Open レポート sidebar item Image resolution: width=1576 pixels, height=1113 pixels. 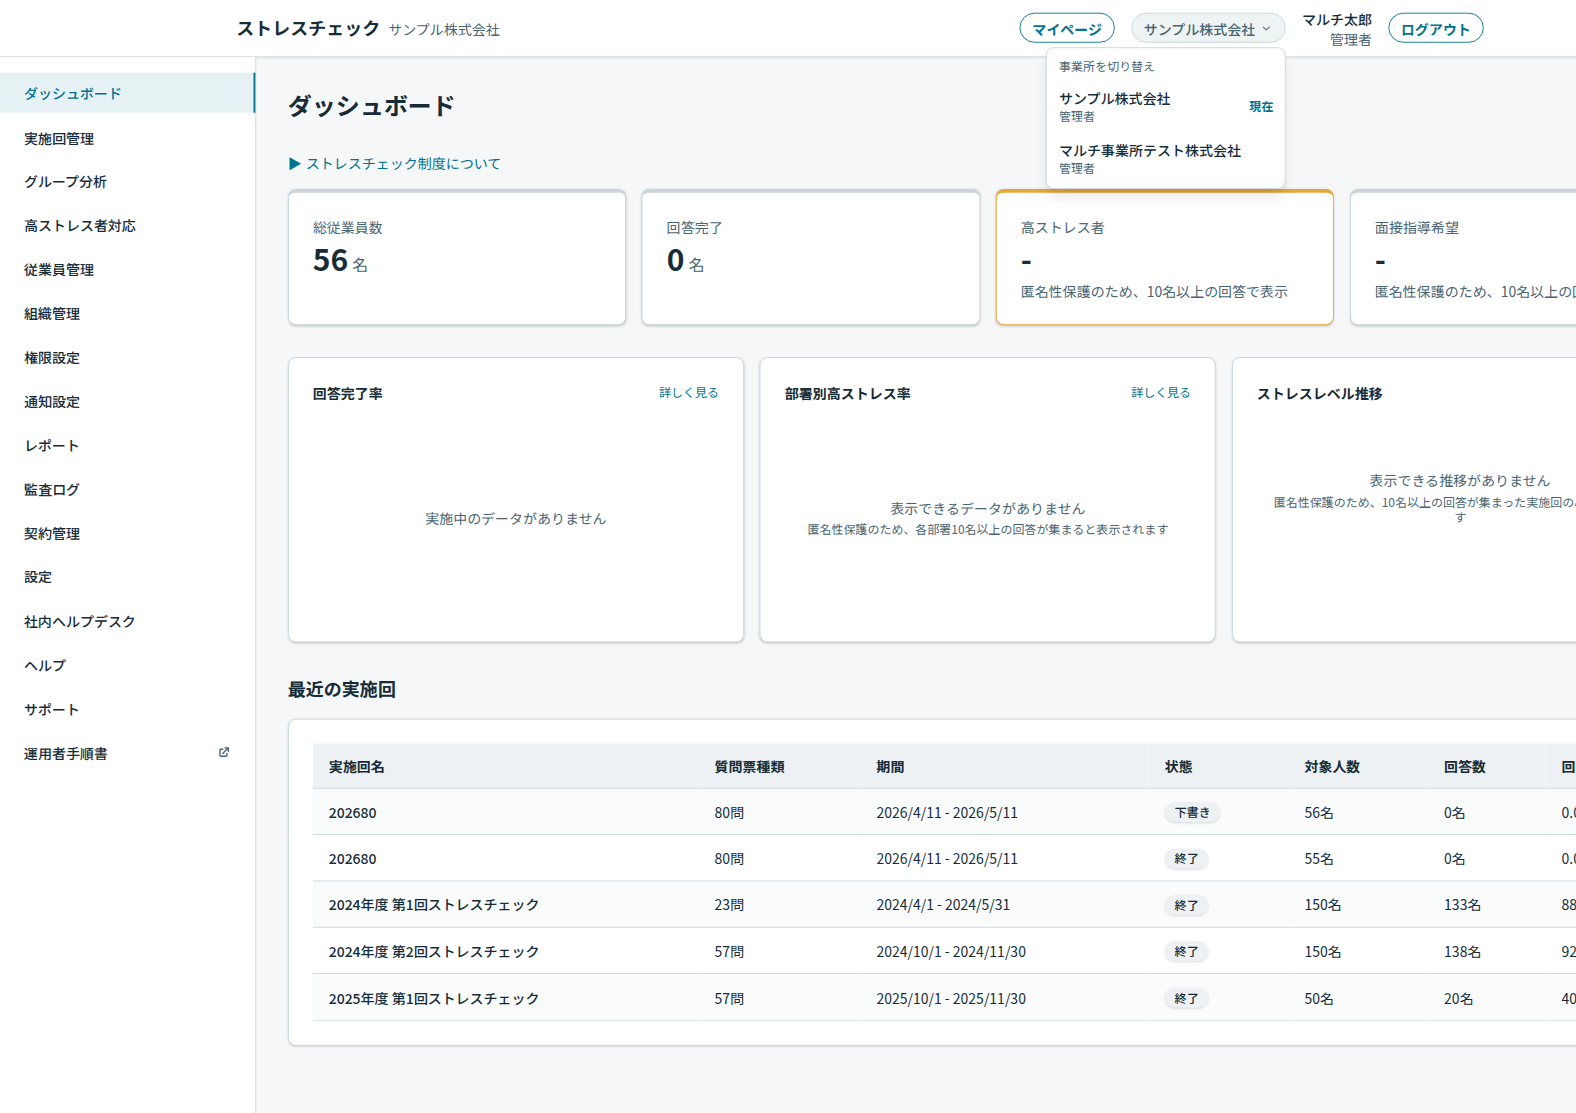pyautogui.click(x=127, y=446)
